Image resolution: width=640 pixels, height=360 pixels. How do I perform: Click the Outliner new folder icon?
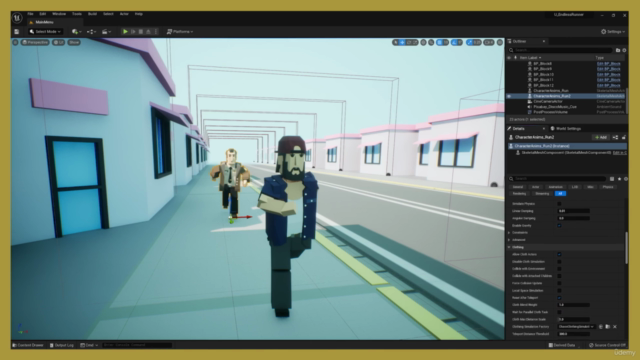(618, 50)
